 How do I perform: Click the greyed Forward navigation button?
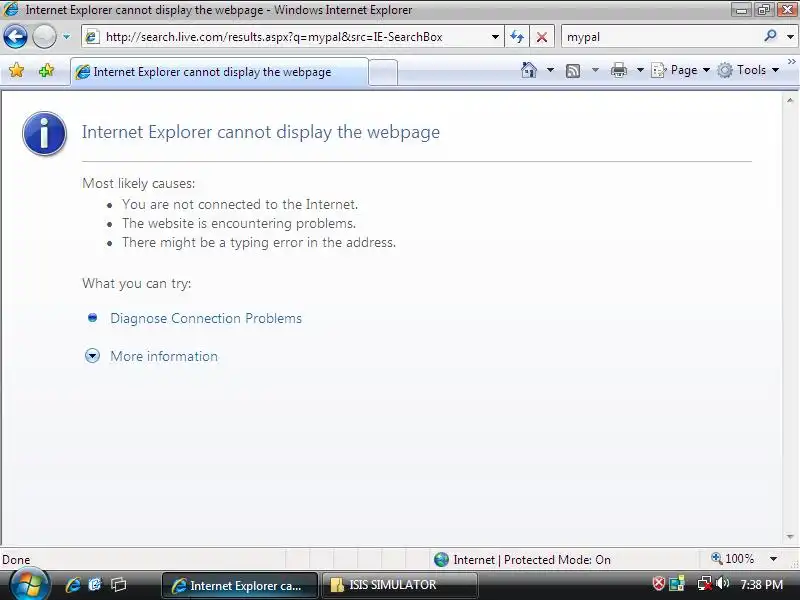[x=44, y=37]
